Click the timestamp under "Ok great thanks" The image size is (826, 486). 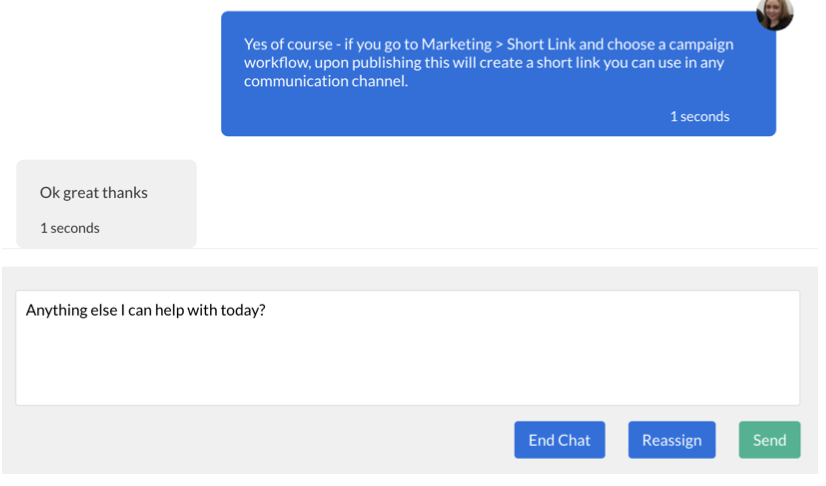(x=70, y=228)
